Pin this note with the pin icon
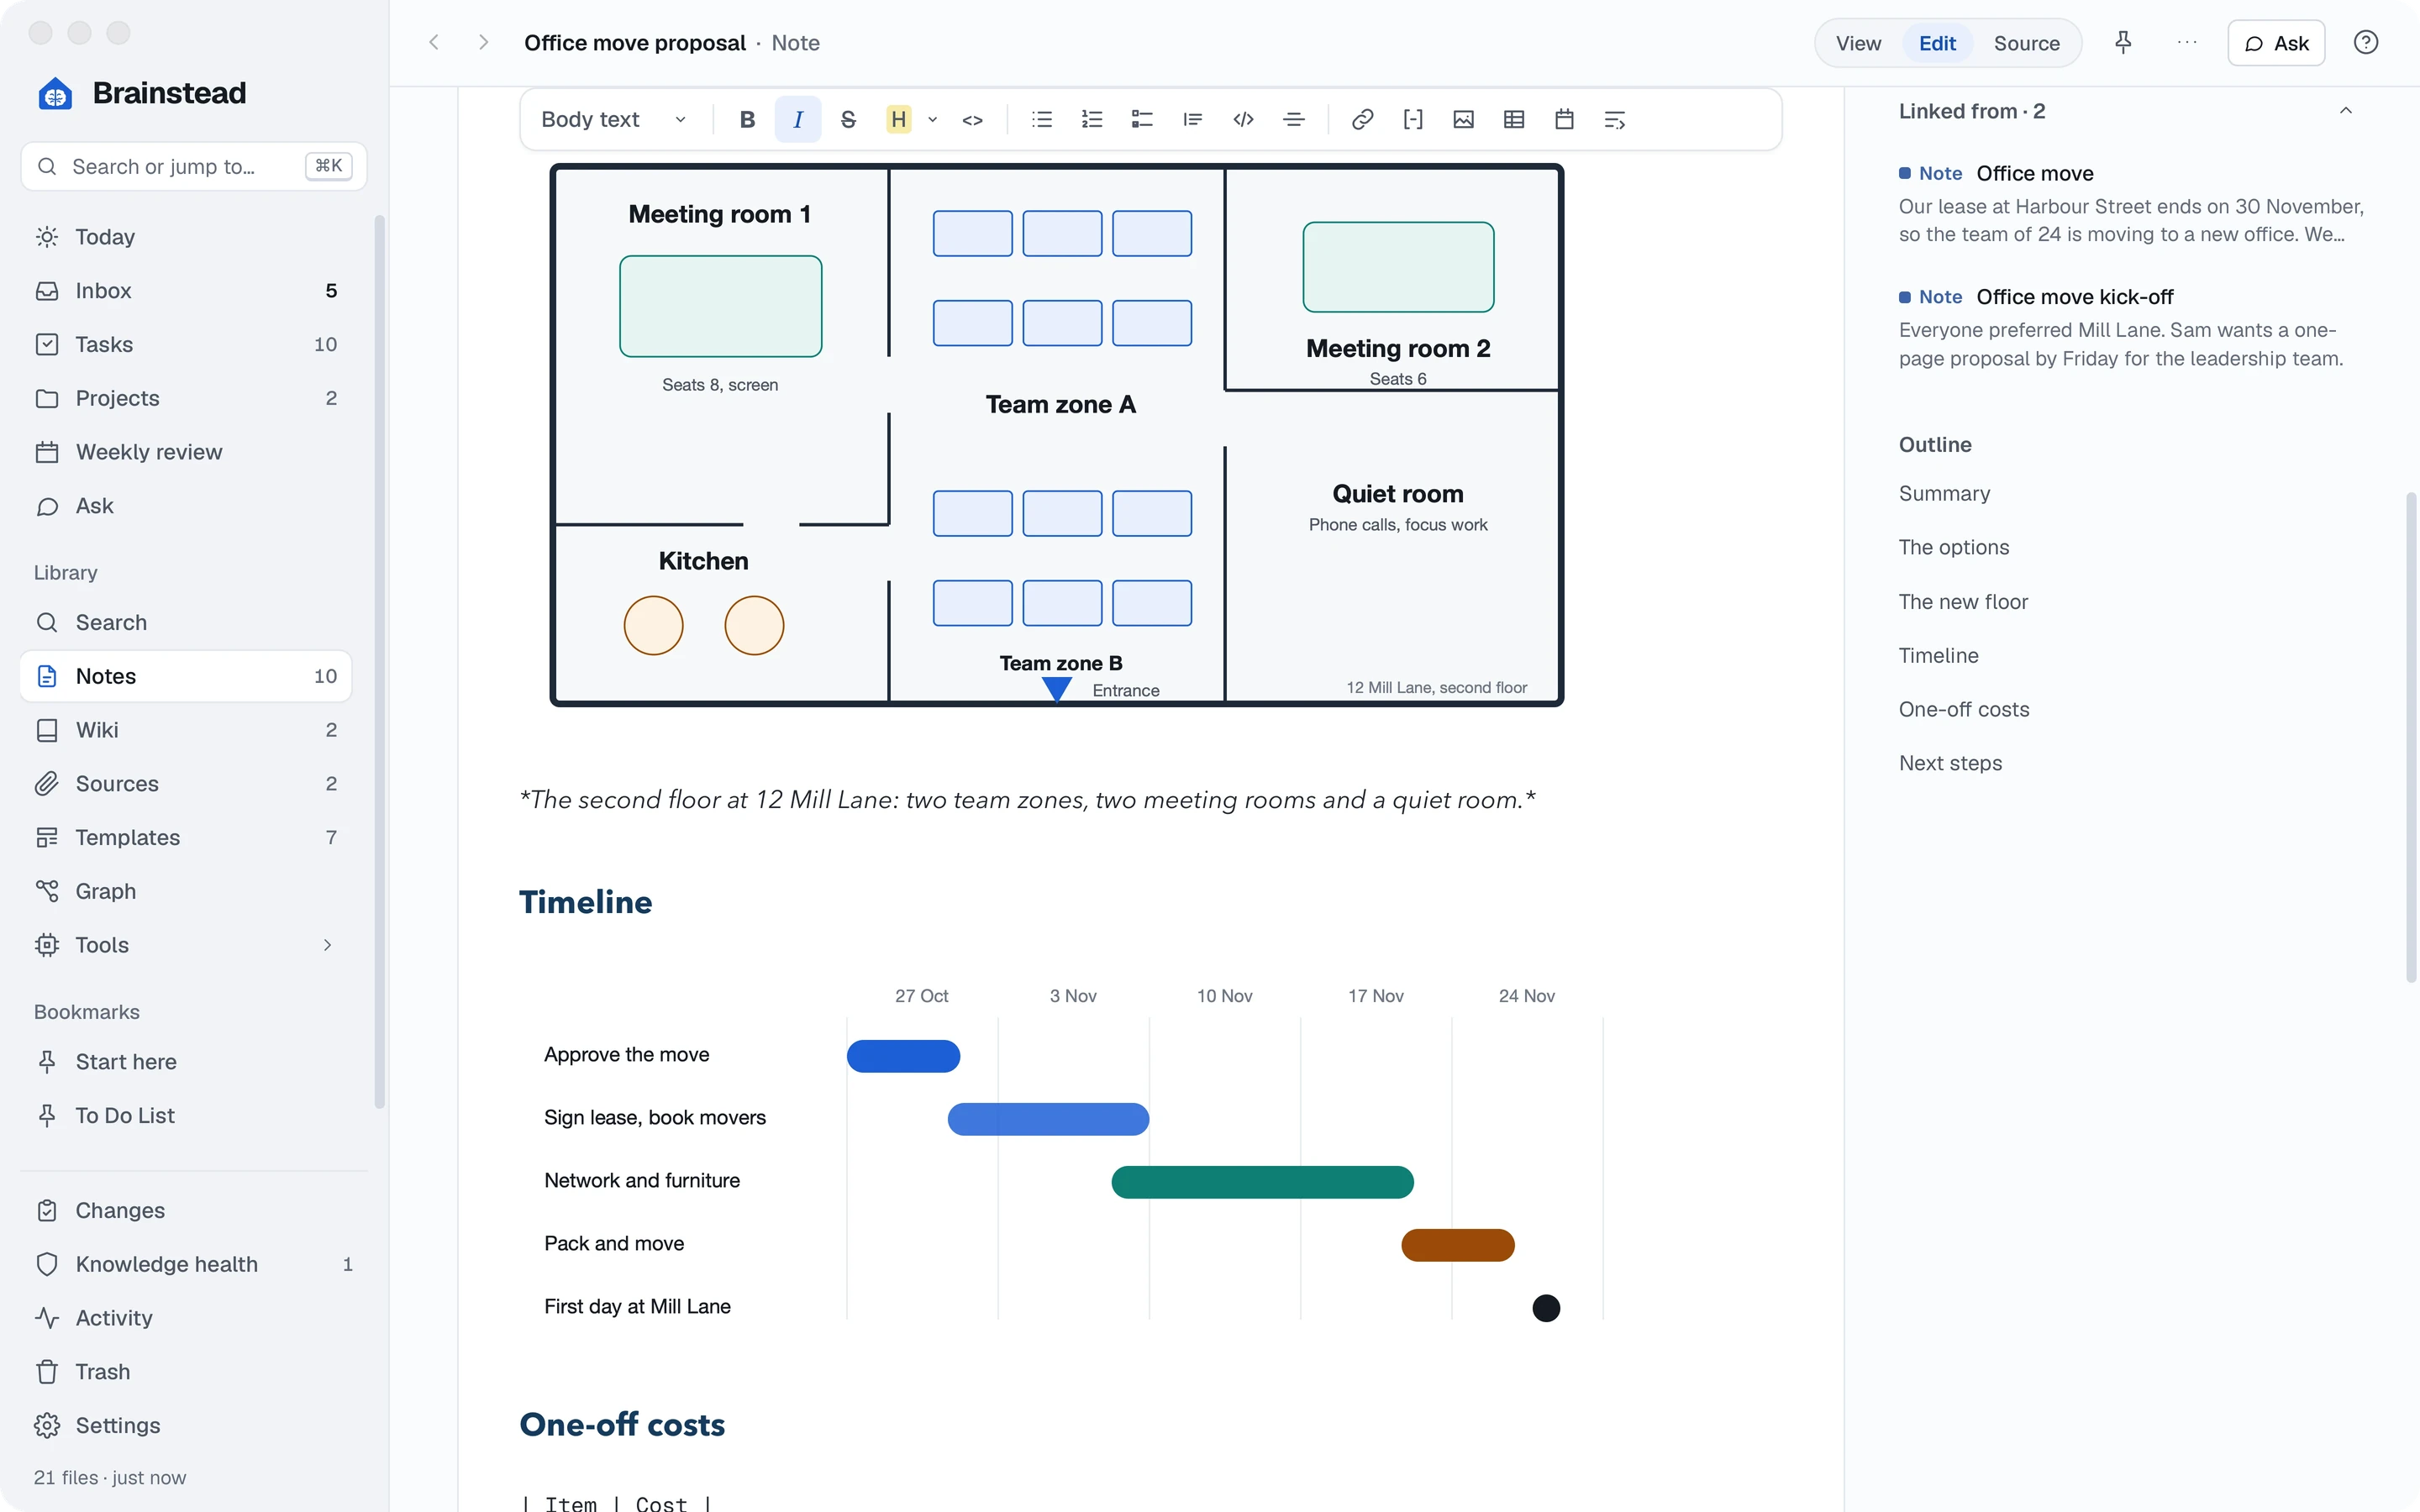This screenshot has height=1512, width=2420. [2123, 43]
